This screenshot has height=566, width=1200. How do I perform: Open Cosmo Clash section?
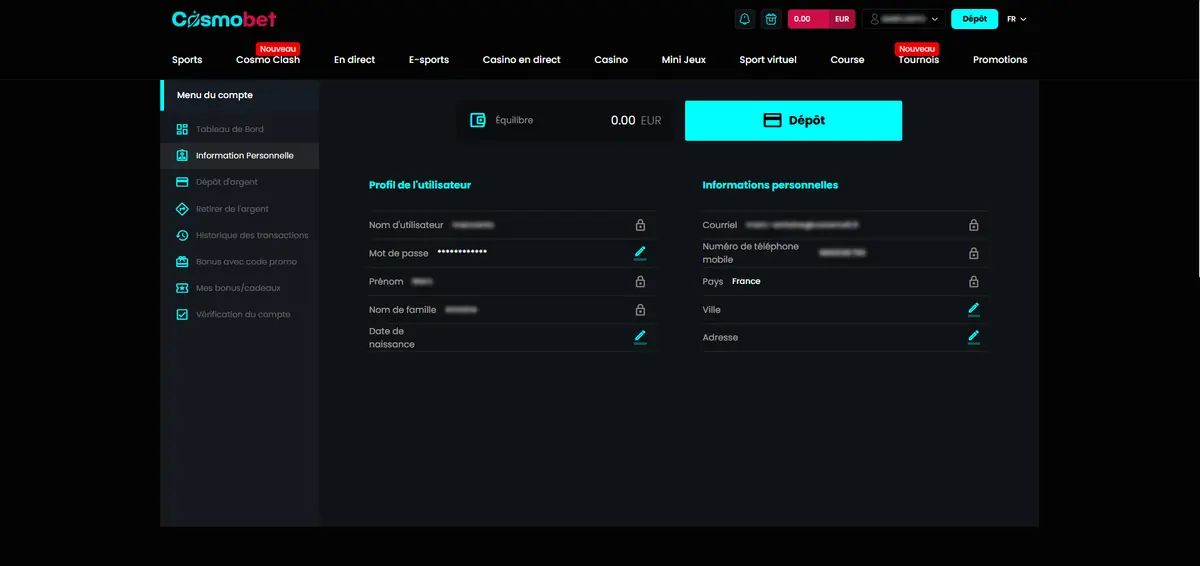[x=268, y=60]
